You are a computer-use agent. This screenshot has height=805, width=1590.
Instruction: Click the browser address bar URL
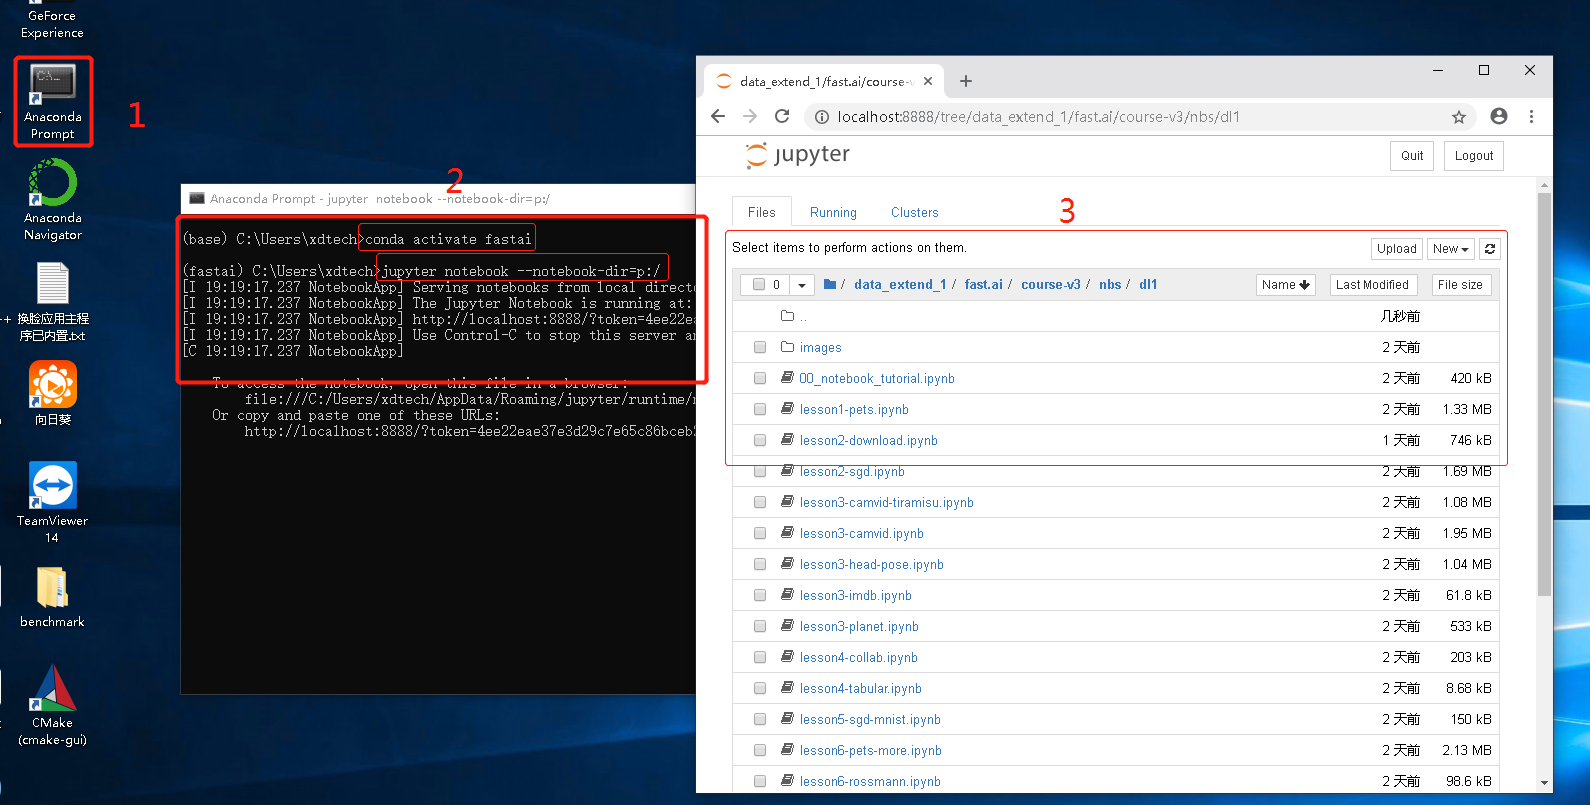(x=1038, y=117)
